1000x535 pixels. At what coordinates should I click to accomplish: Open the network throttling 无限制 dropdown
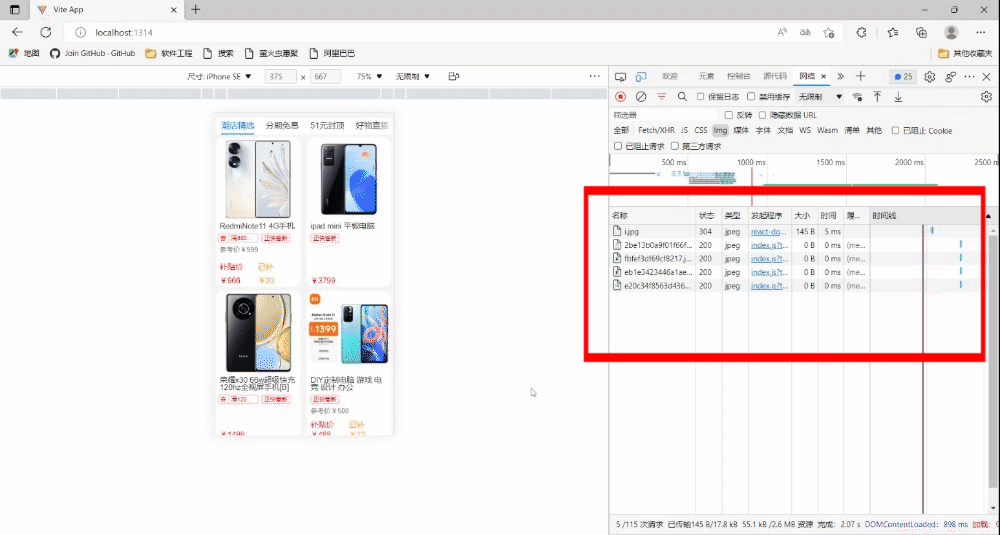pos(821,97)
